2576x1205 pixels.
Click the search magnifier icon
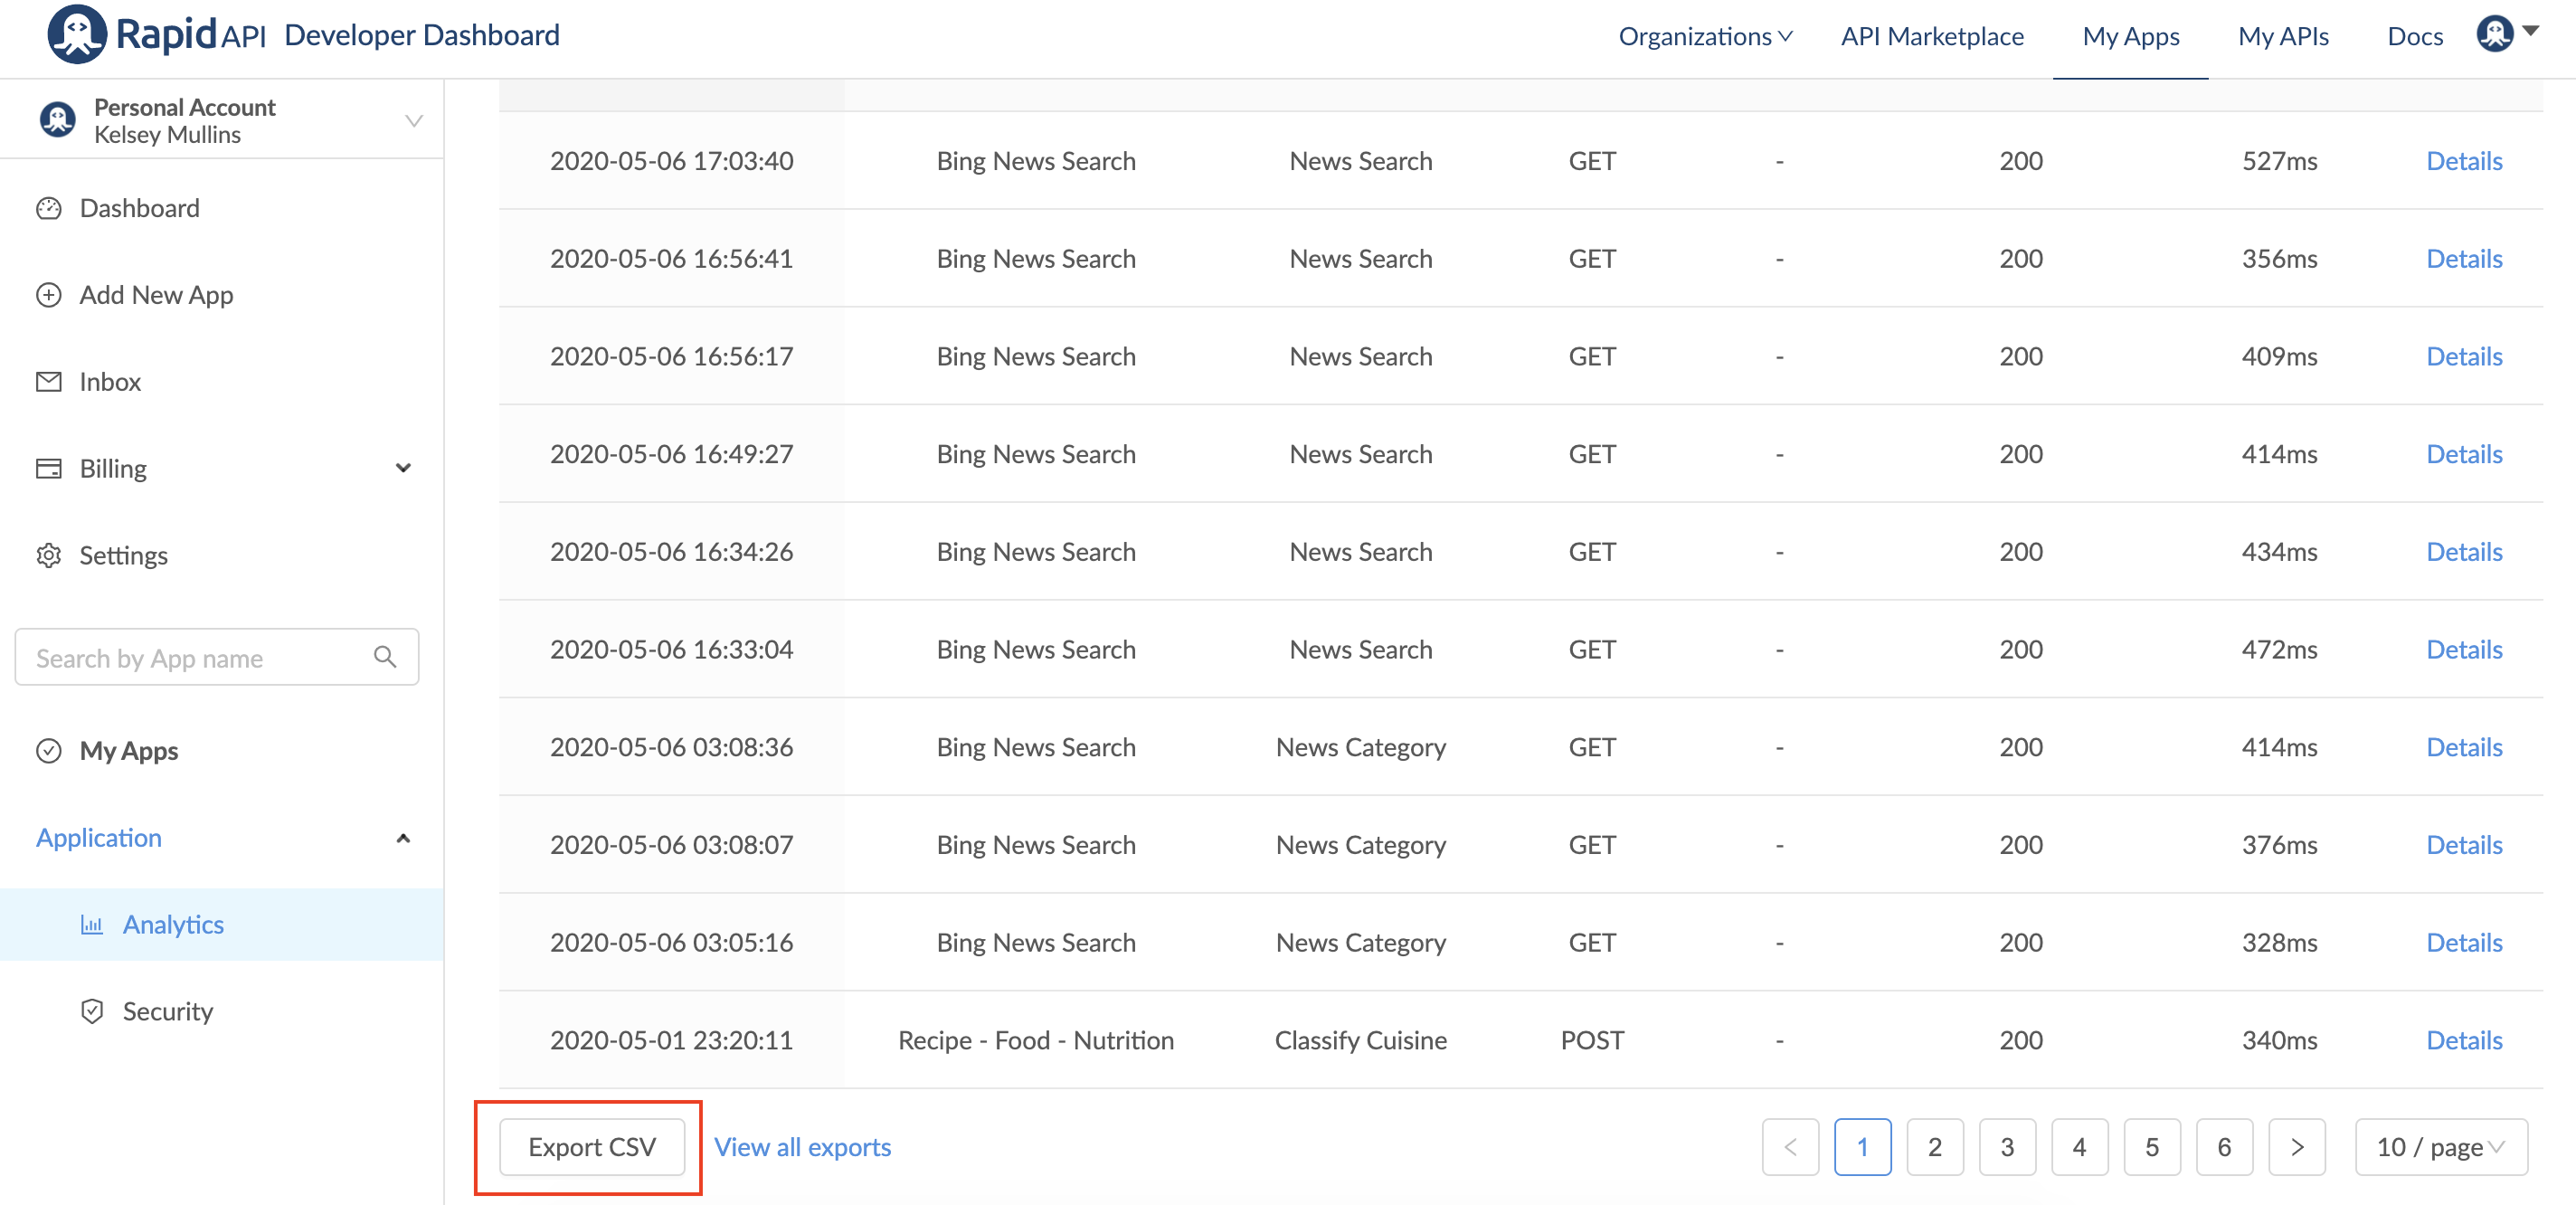pos(385,657)
